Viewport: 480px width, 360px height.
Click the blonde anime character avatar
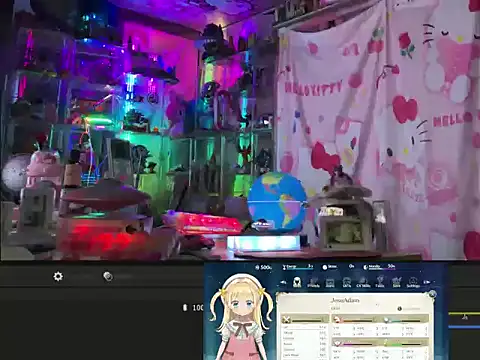click(x=242, y=317)
